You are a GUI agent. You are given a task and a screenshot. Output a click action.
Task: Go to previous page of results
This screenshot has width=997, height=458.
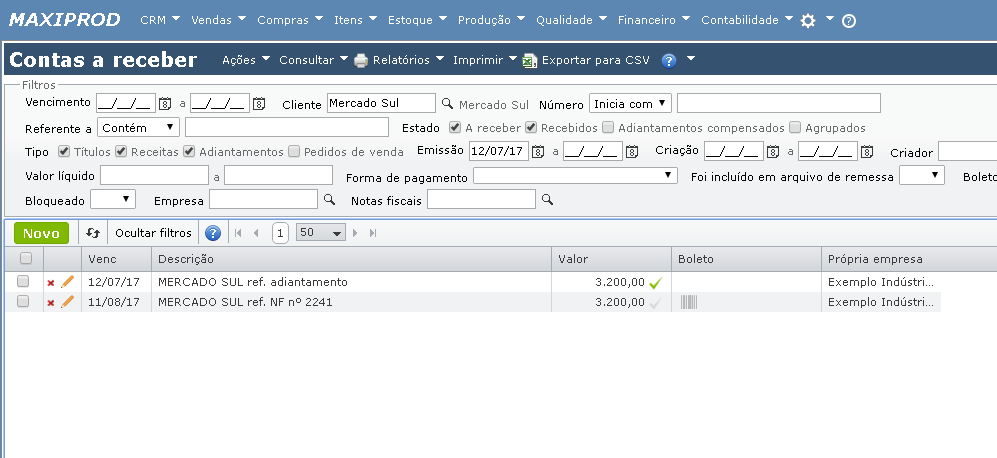[256, 233]
